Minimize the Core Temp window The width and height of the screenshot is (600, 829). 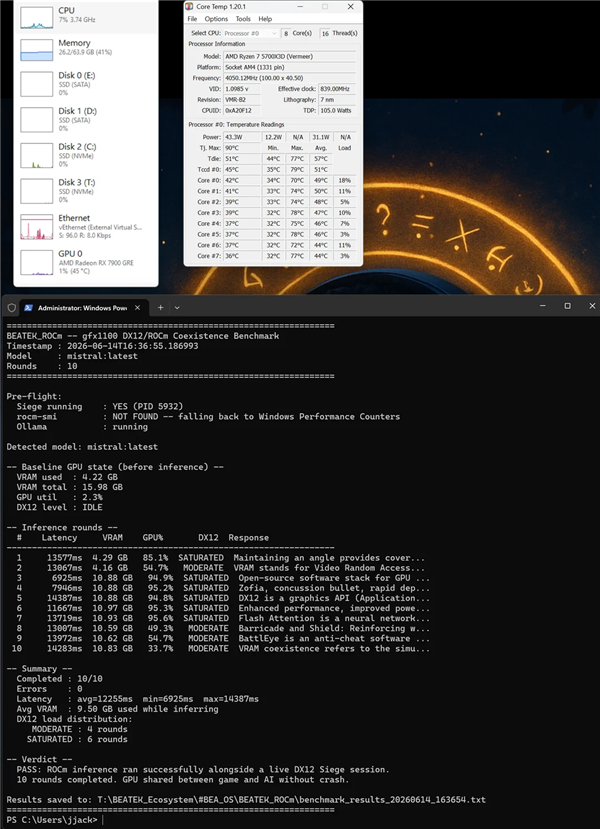click(300, 7)
